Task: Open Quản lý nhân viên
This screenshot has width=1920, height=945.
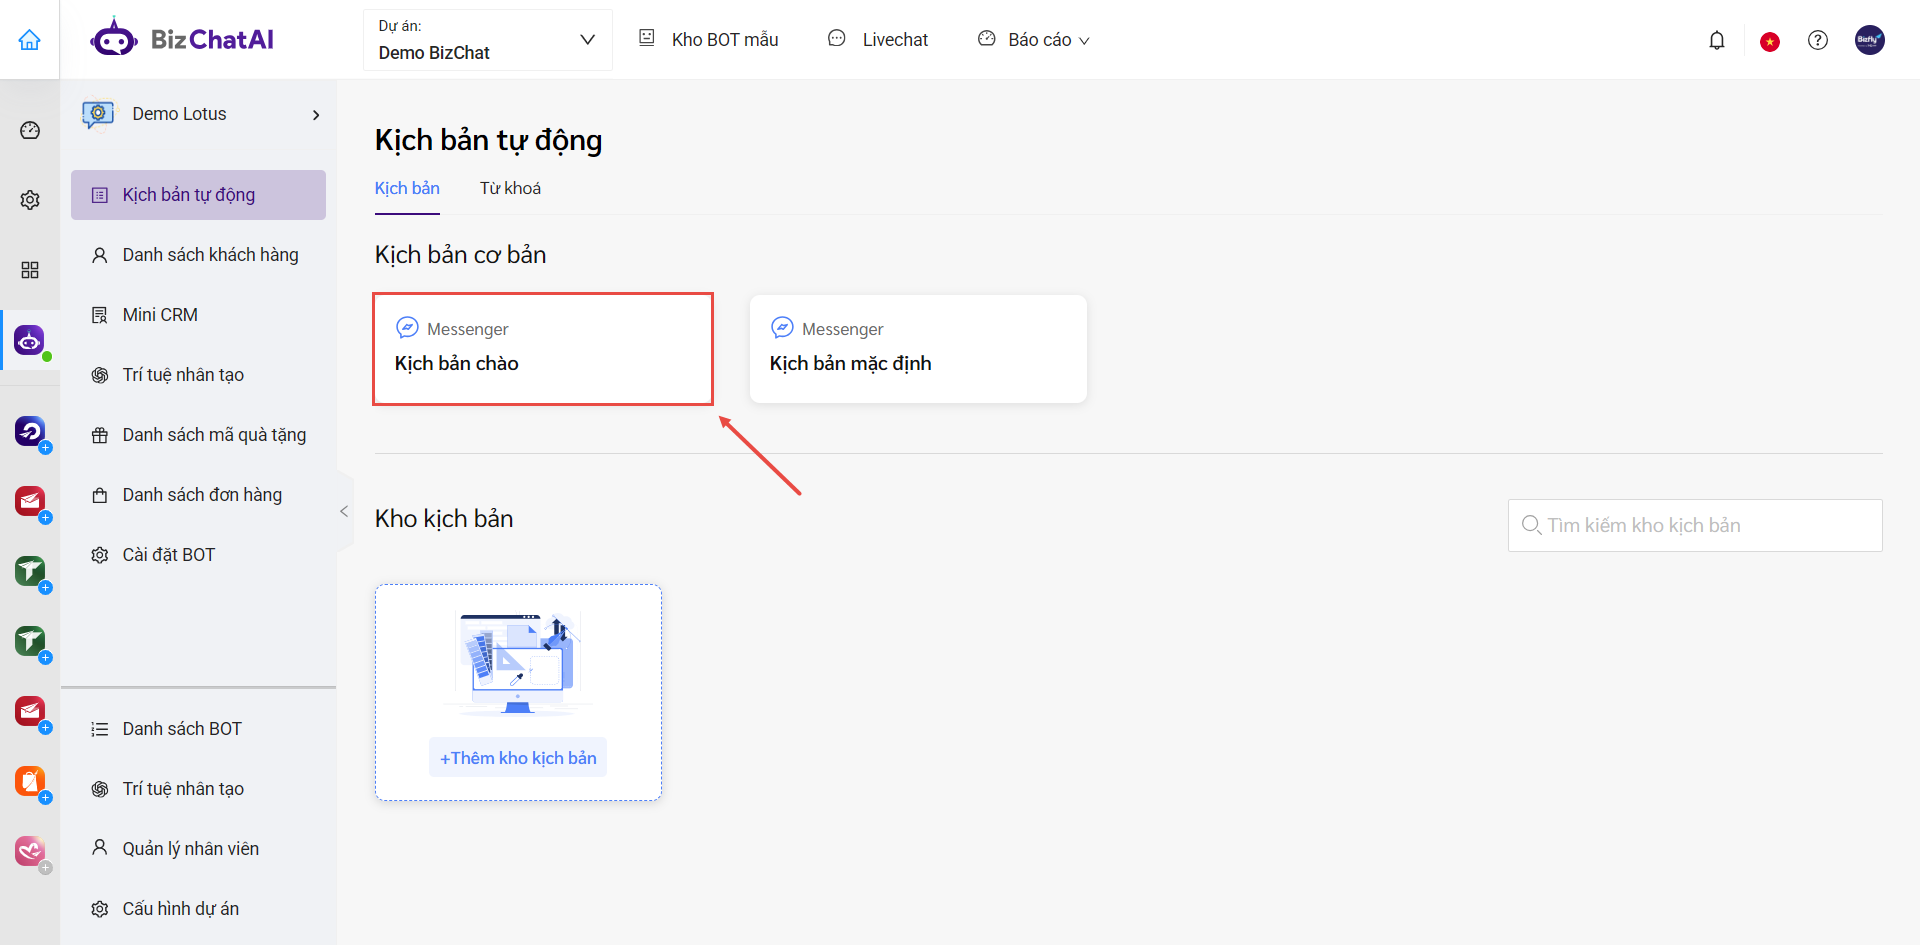Action: coord(198,849)
